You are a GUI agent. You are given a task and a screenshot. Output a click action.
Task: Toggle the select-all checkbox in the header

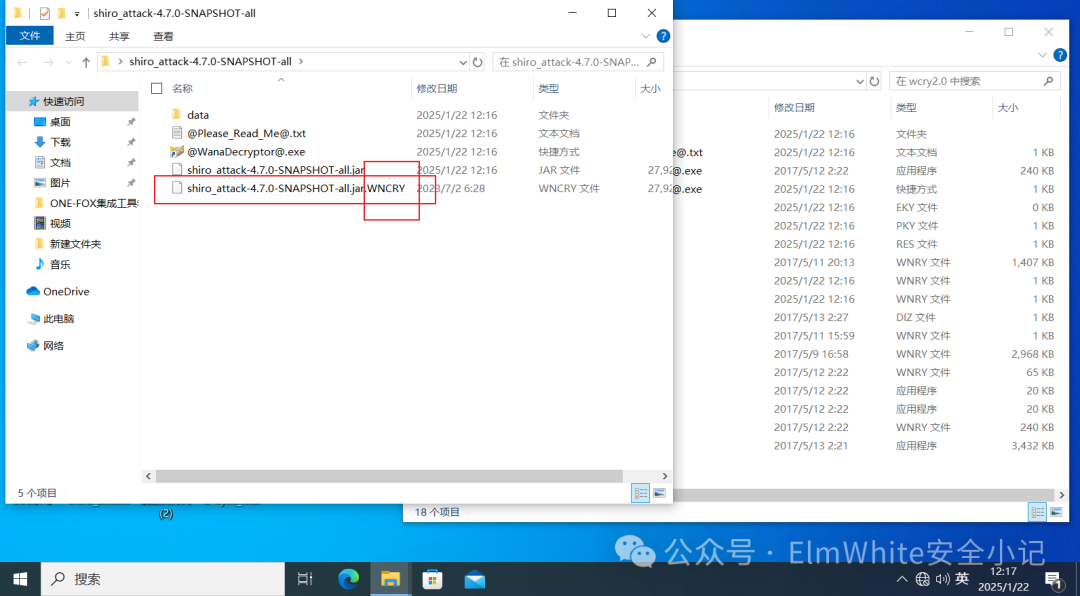click(156, 88)
